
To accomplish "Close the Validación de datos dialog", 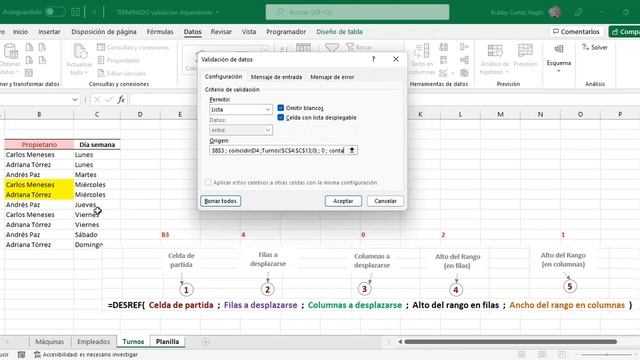I will coord(396,59).
